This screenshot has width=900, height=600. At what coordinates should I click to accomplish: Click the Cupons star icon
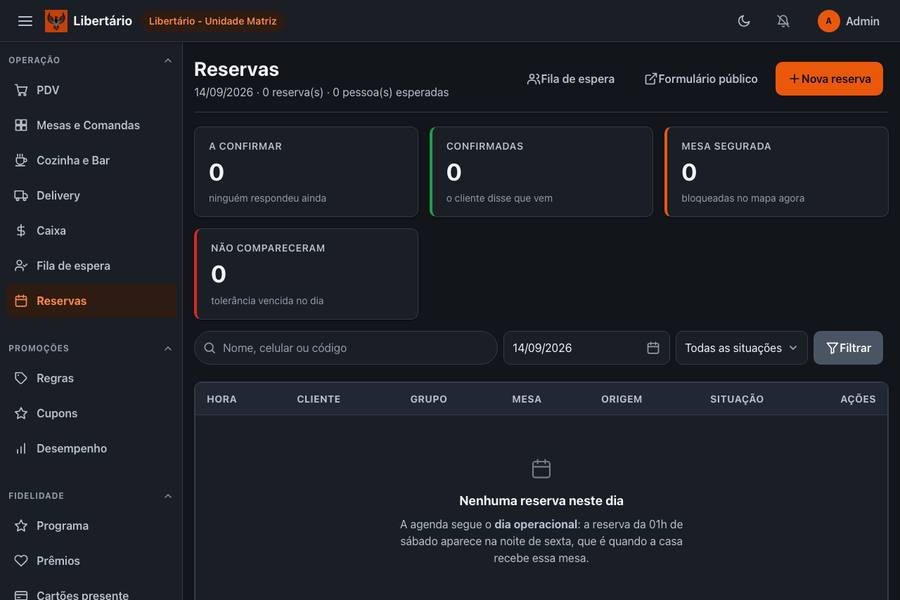pyautogui.click(x=21, y=413)
